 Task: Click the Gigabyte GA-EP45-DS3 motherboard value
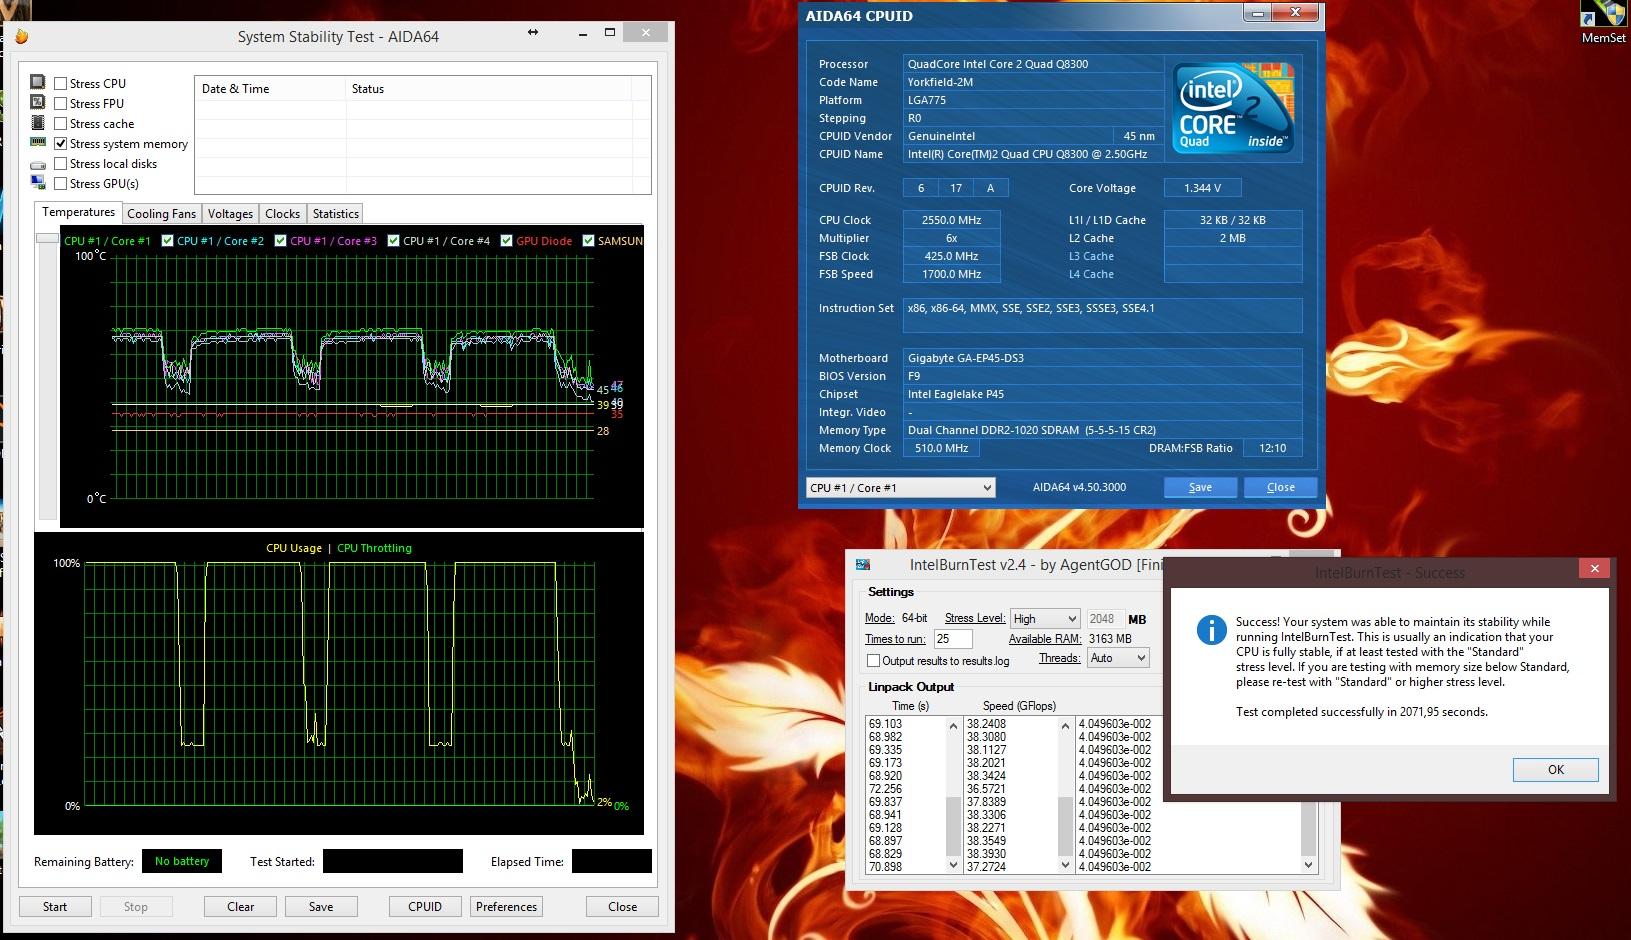pyautogui.click(x=966, y=358)
